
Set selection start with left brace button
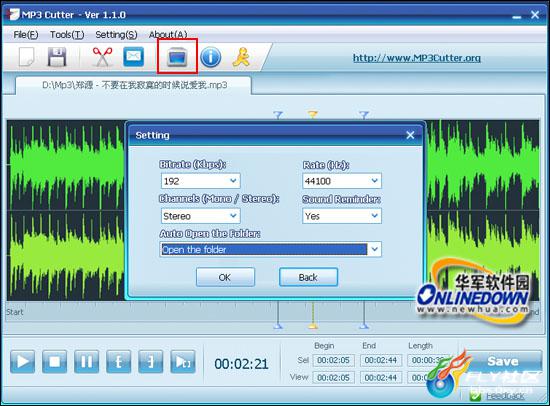tap(119, 361)
